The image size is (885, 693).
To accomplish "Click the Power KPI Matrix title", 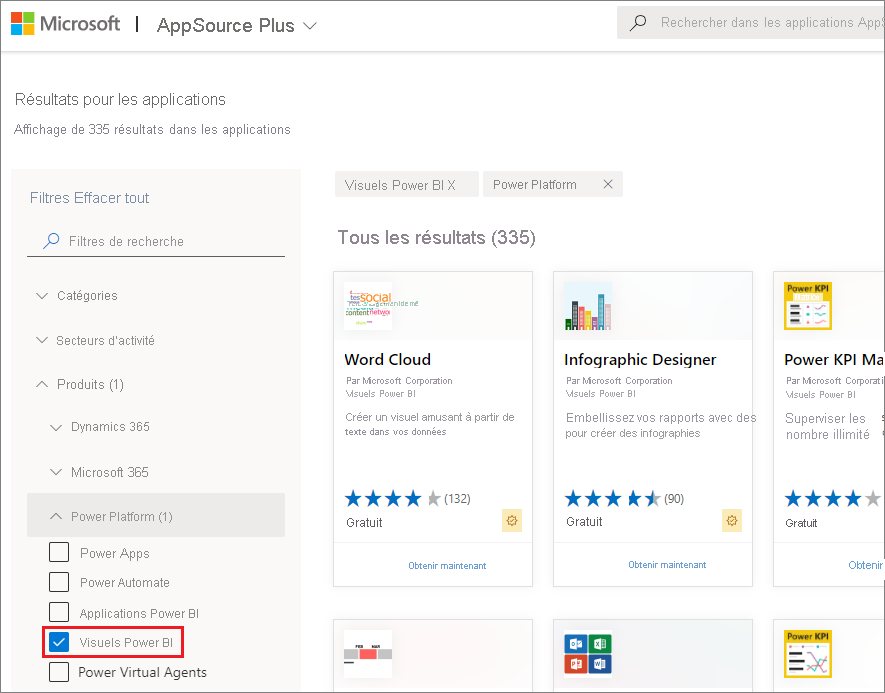I will point(834,359).
